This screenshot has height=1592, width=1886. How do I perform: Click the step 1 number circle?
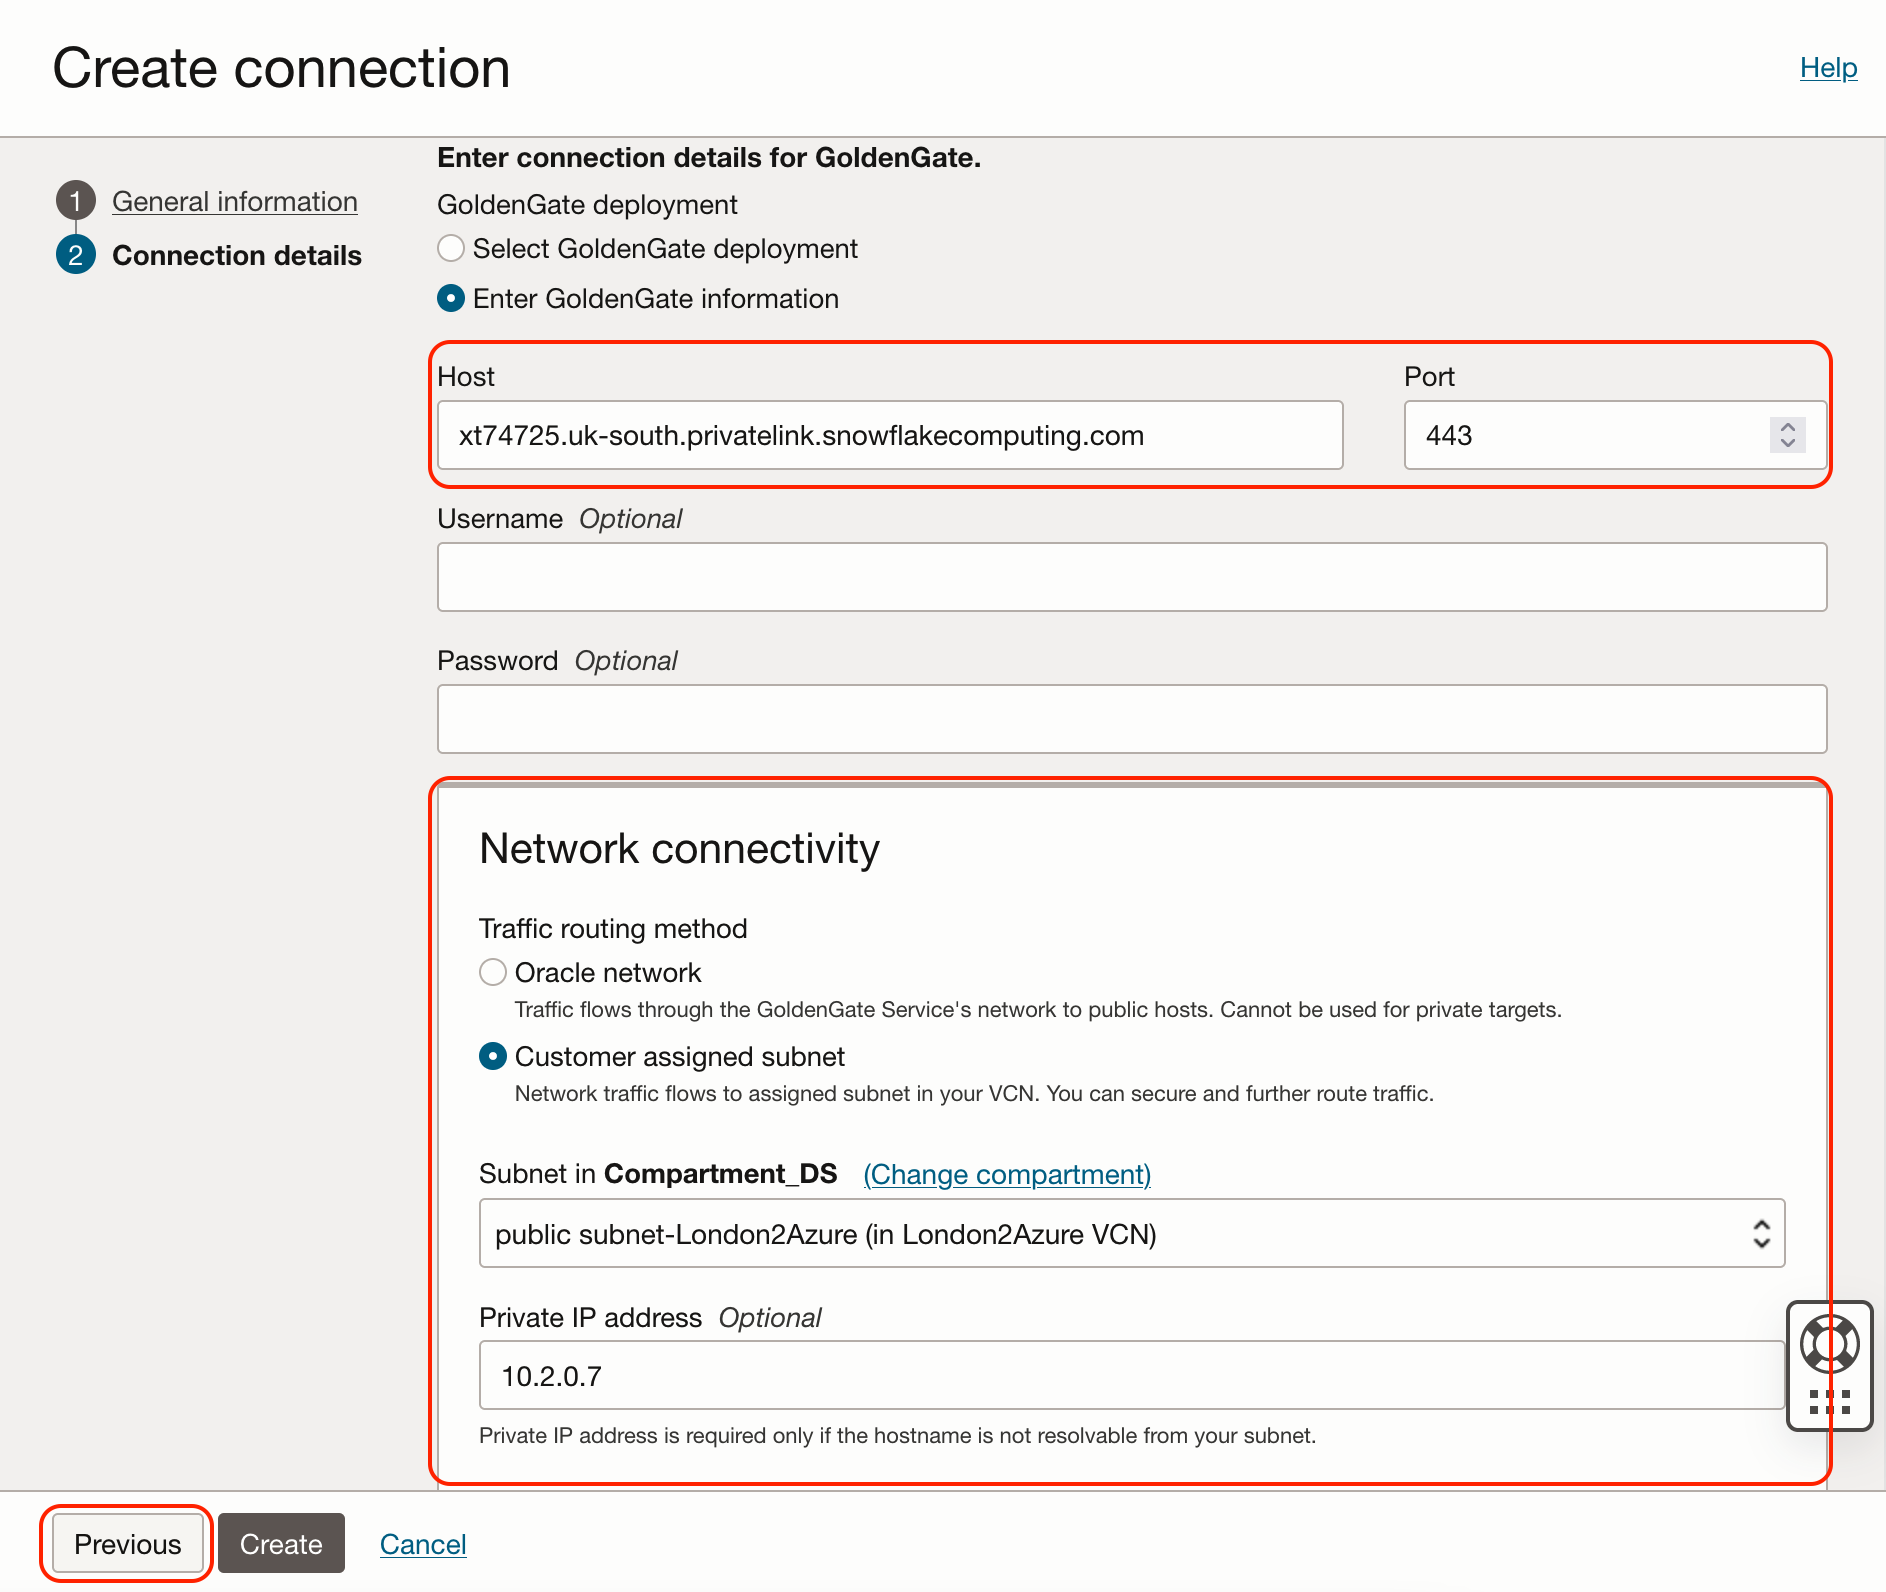point(75,201)
